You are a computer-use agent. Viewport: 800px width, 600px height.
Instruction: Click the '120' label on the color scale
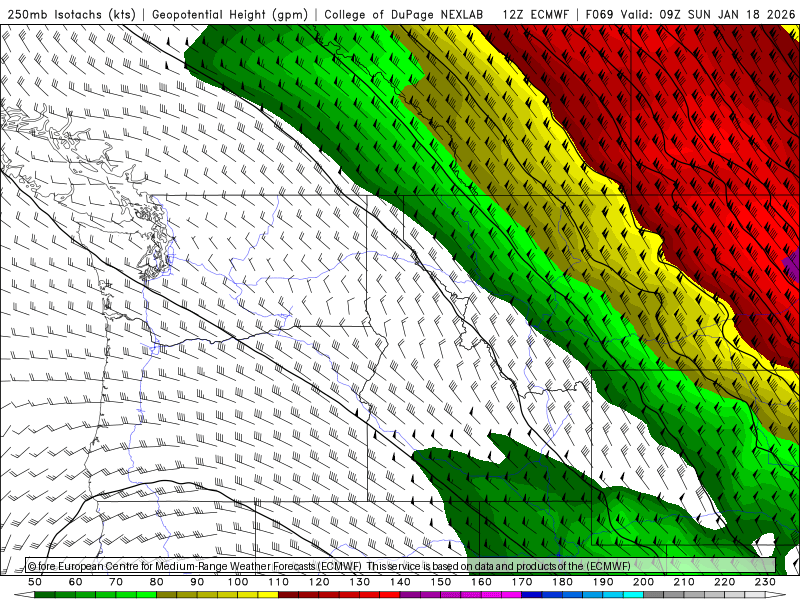[319, 582]
